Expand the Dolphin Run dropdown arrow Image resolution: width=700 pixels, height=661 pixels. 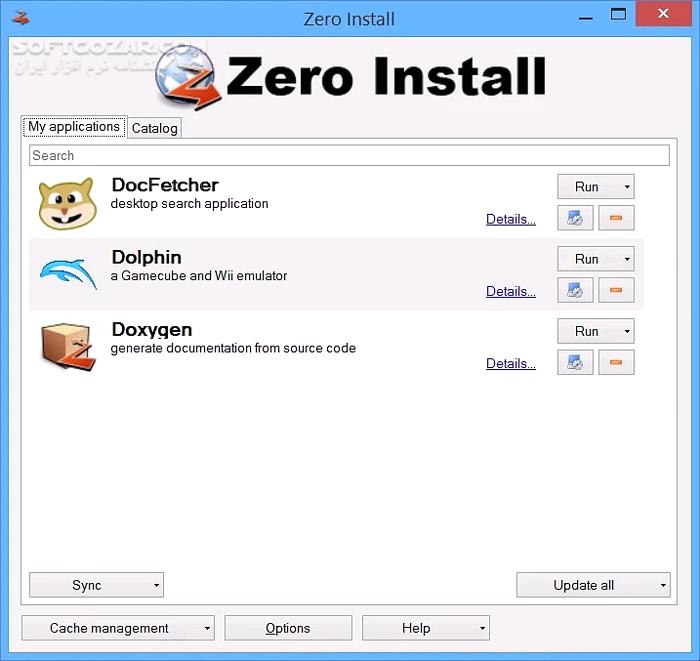click(627, 259)
